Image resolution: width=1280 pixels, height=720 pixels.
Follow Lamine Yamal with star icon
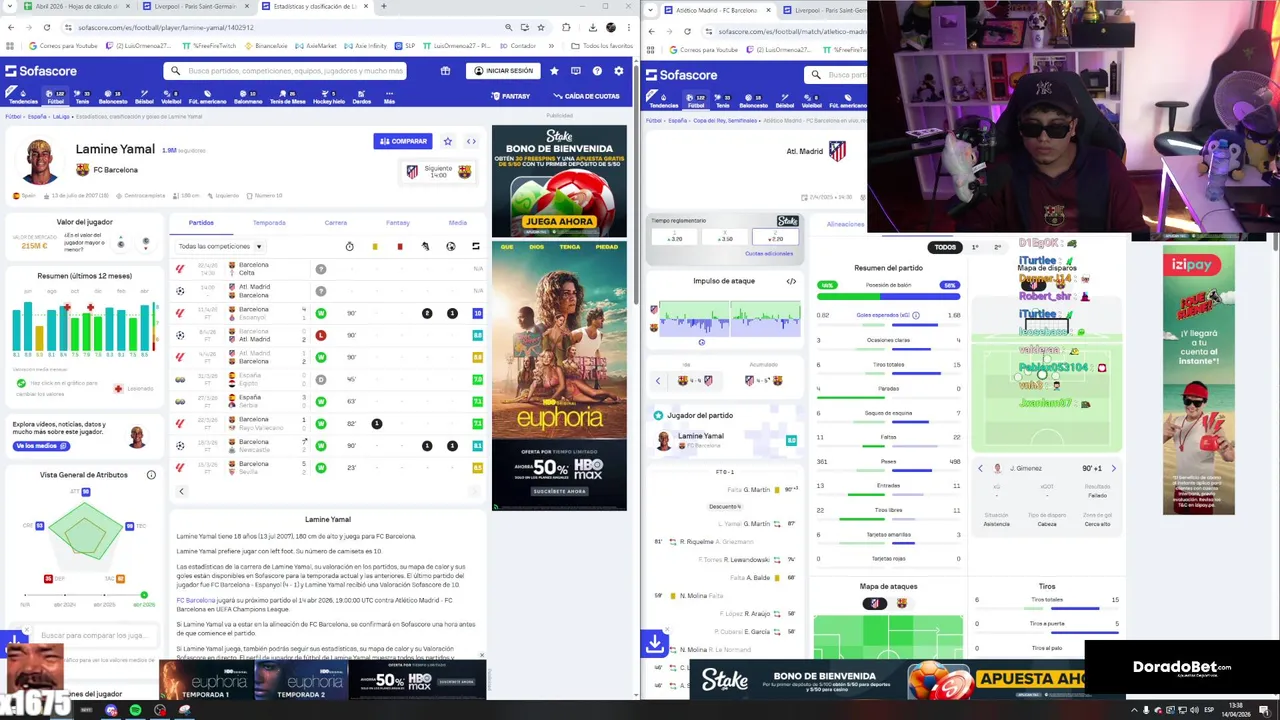point(448,141)
